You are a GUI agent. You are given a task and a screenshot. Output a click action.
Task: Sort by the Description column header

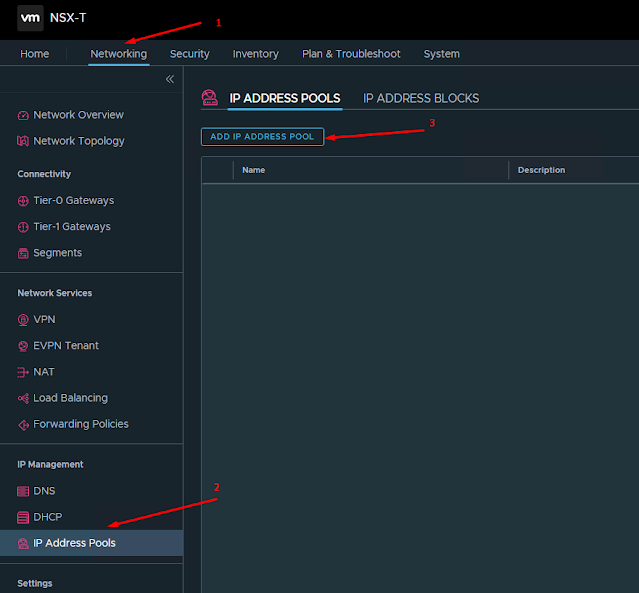[541, 170]
